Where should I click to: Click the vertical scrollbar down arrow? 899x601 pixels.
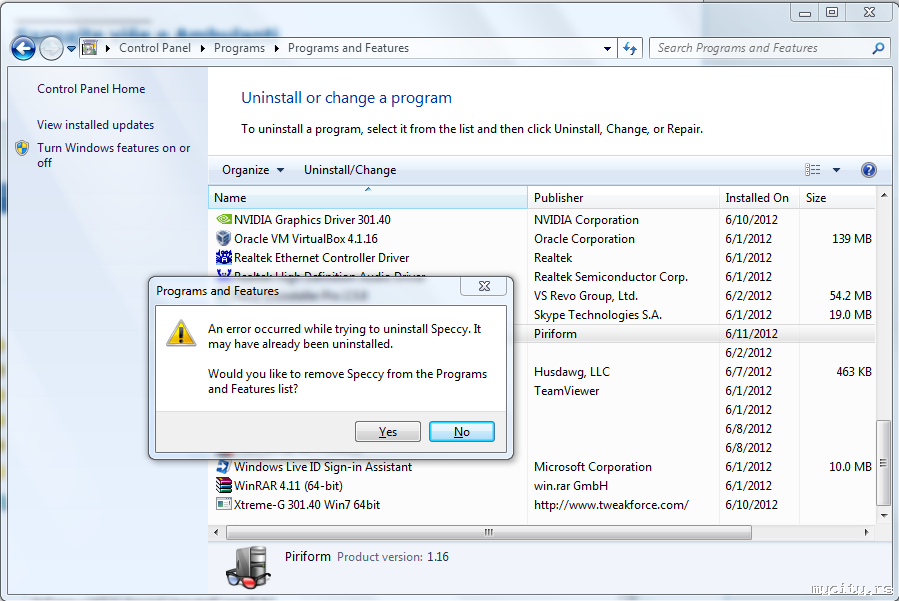click(x=884, y=516)
